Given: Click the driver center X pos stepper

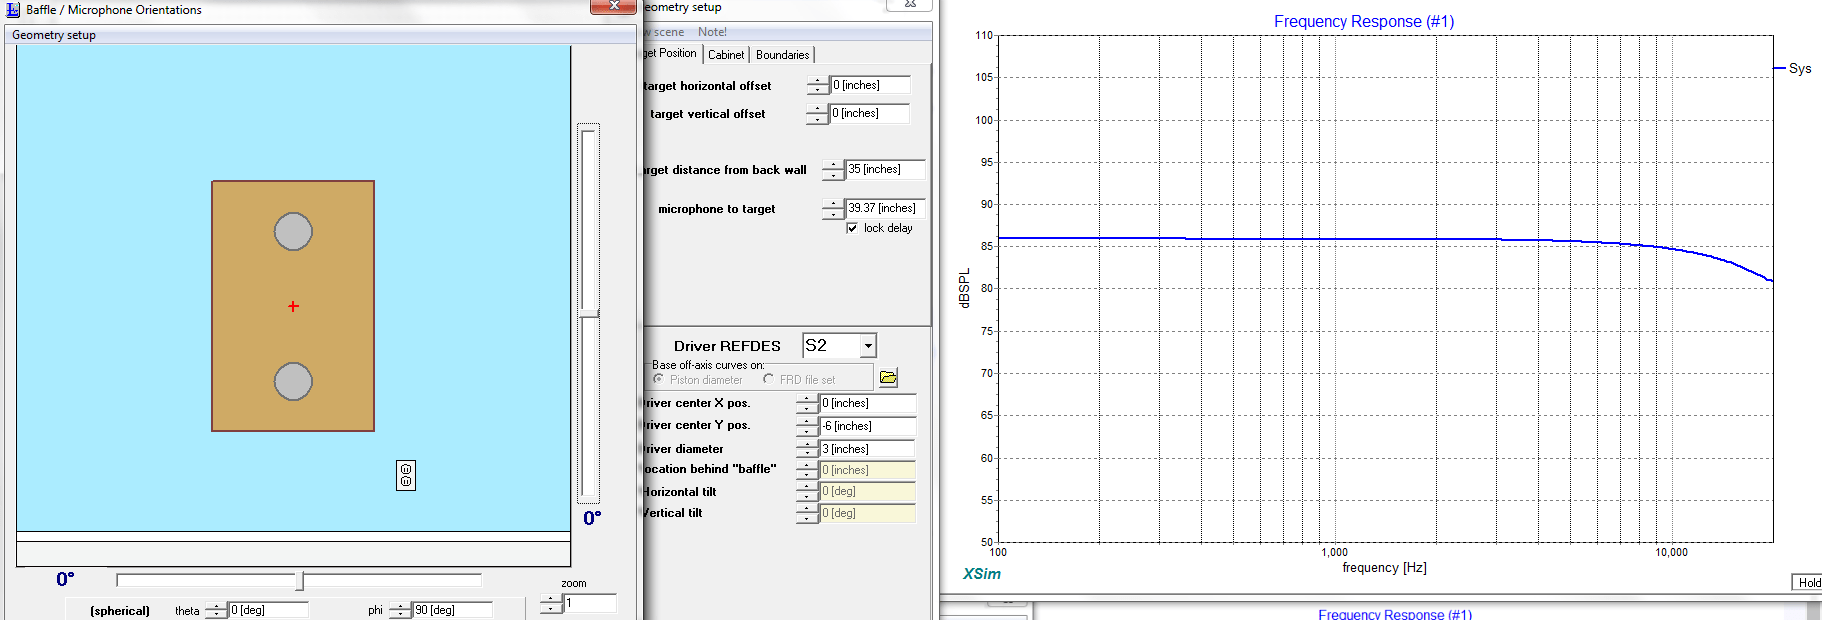Looking at the screenshot, I should 807,403.
